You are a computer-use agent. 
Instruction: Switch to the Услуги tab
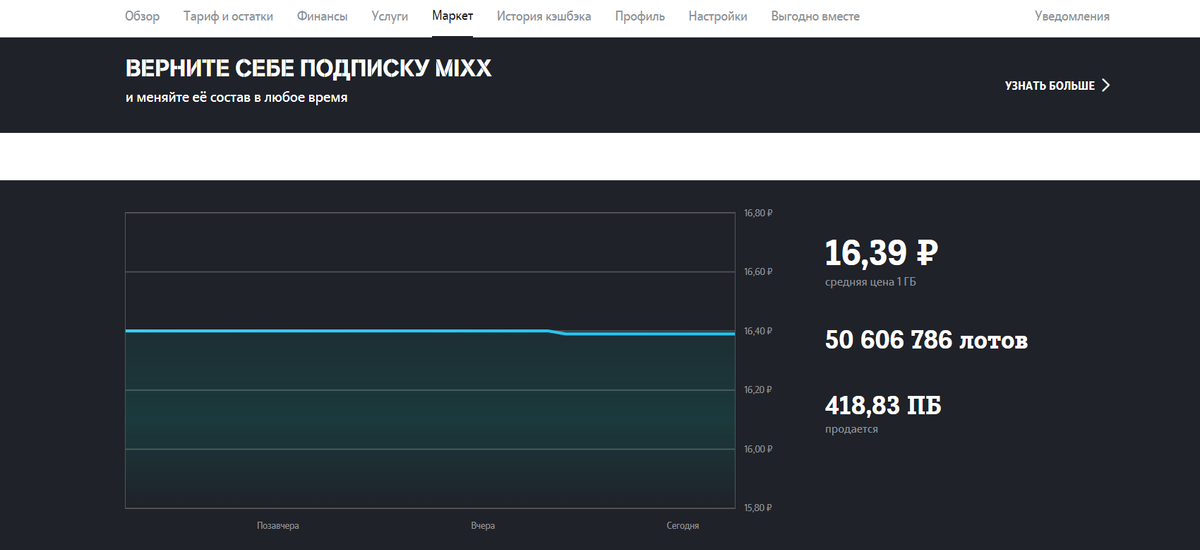click(390, 16)
